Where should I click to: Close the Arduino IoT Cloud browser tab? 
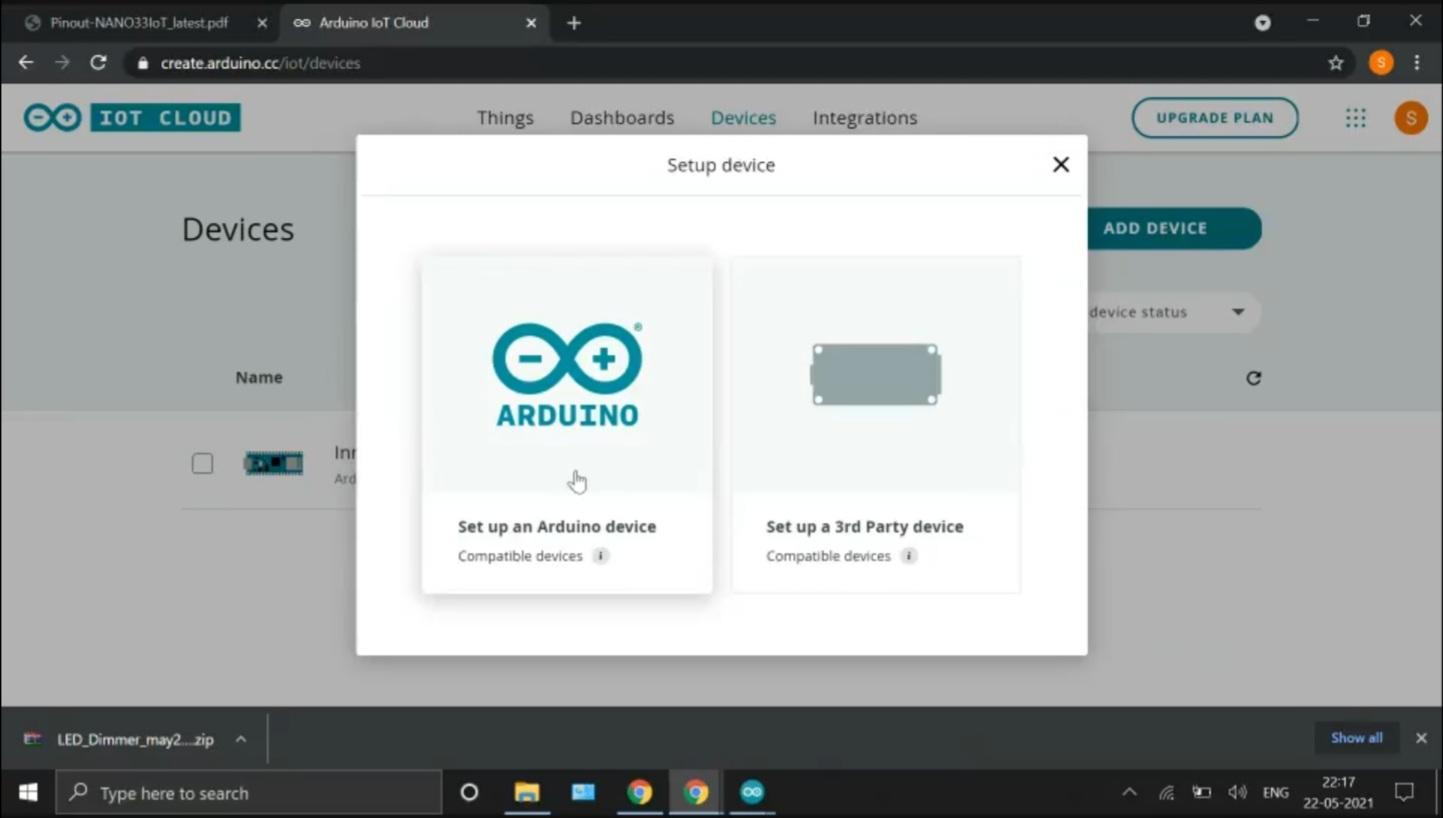[x=531, y=23]
